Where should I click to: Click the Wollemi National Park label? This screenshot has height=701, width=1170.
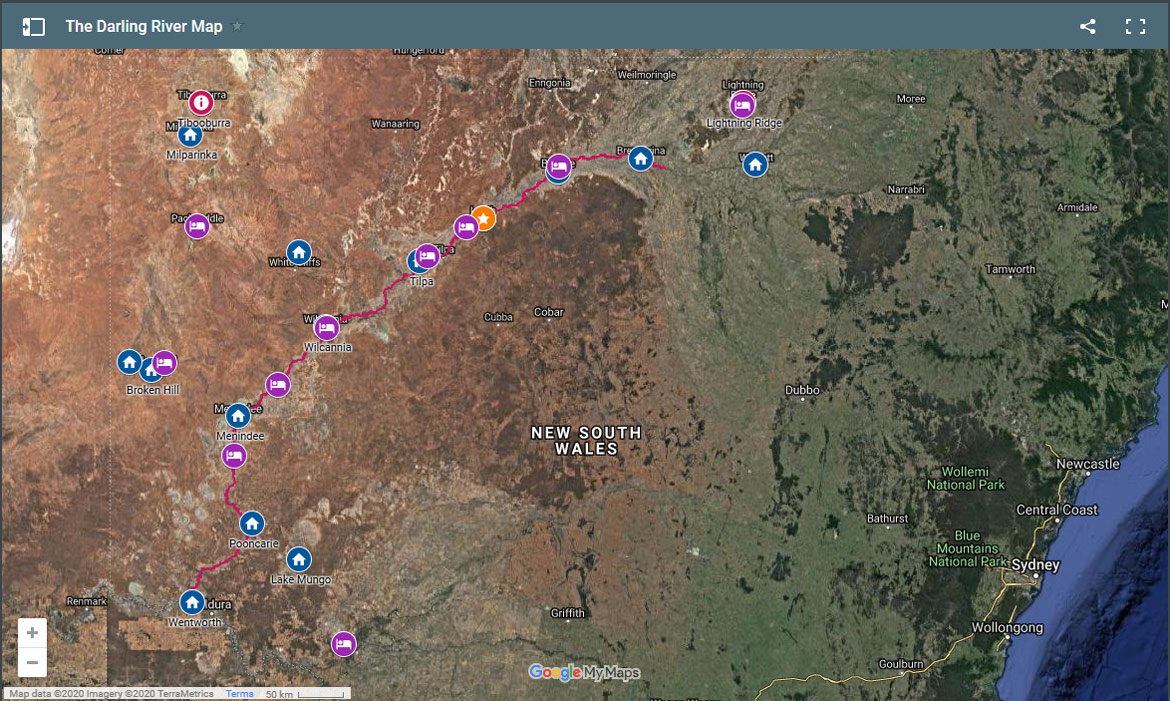tap(966, 478)
